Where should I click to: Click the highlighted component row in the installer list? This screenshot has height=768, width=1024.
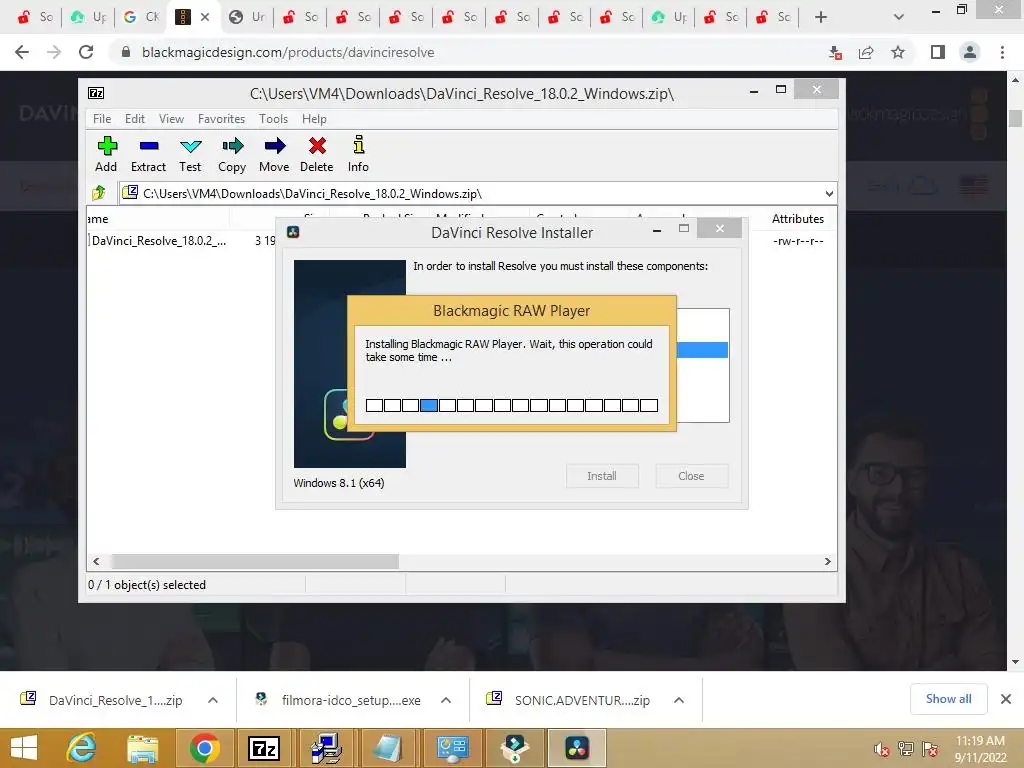tap(702, 350)
